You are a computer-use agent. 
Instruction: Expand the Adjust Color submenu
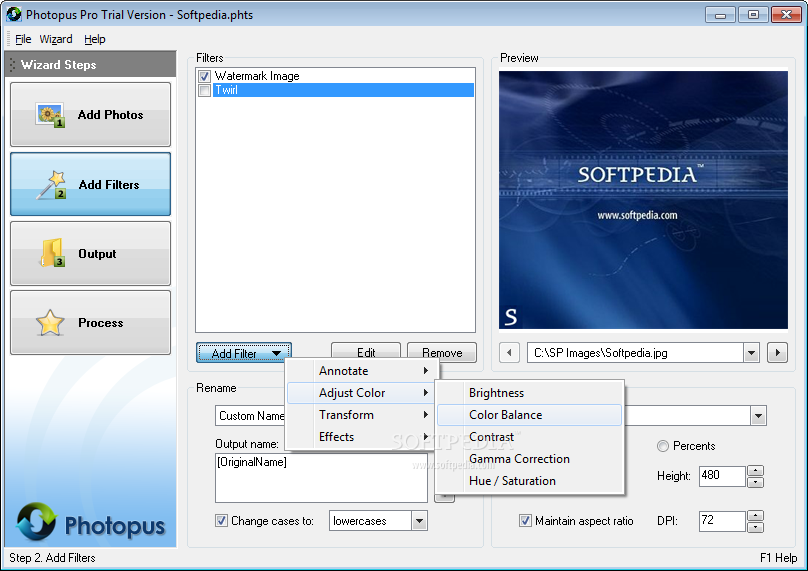tap(362, 393)
